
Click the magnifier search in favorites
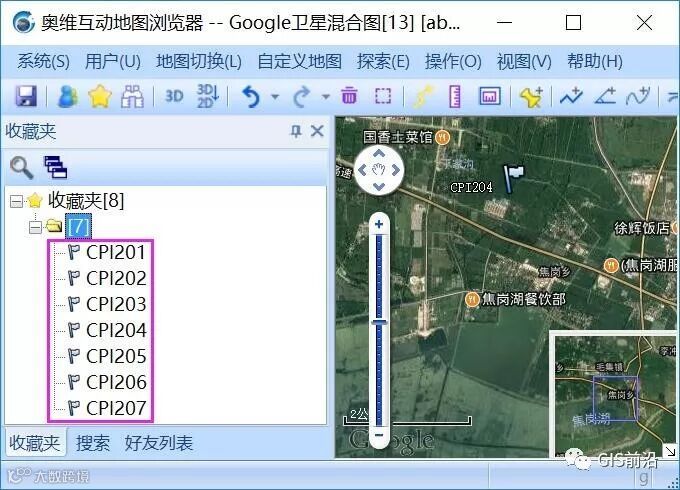(22, 168)
